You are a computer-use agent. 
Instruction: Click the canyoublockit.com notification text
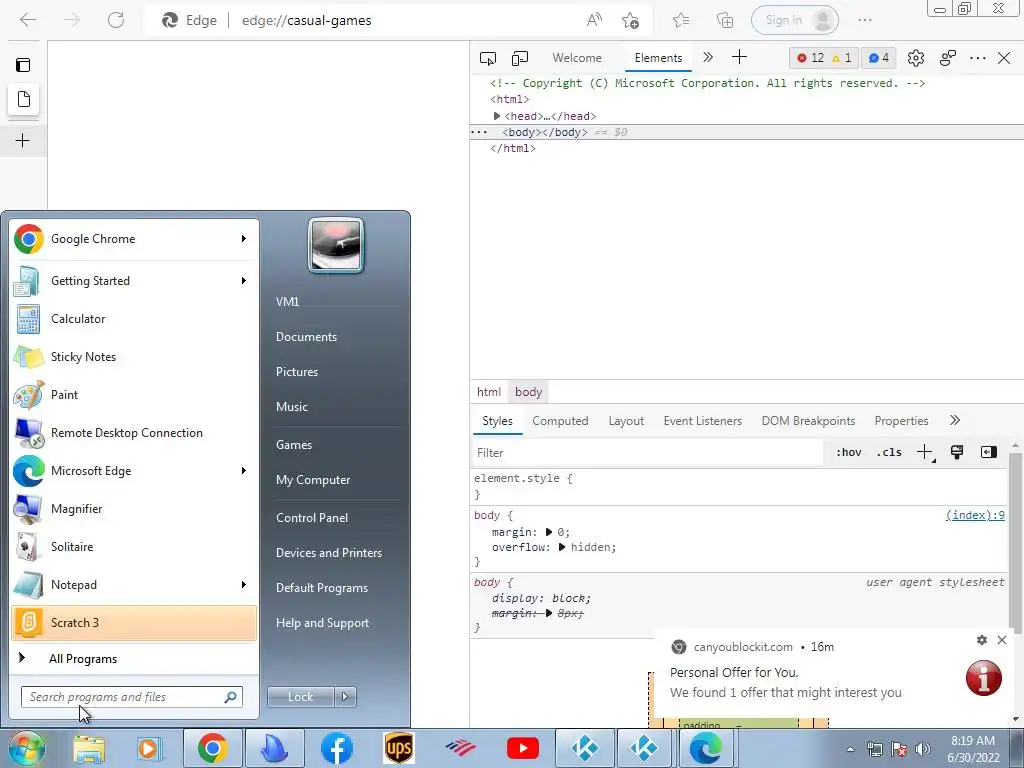coord(743,647)
